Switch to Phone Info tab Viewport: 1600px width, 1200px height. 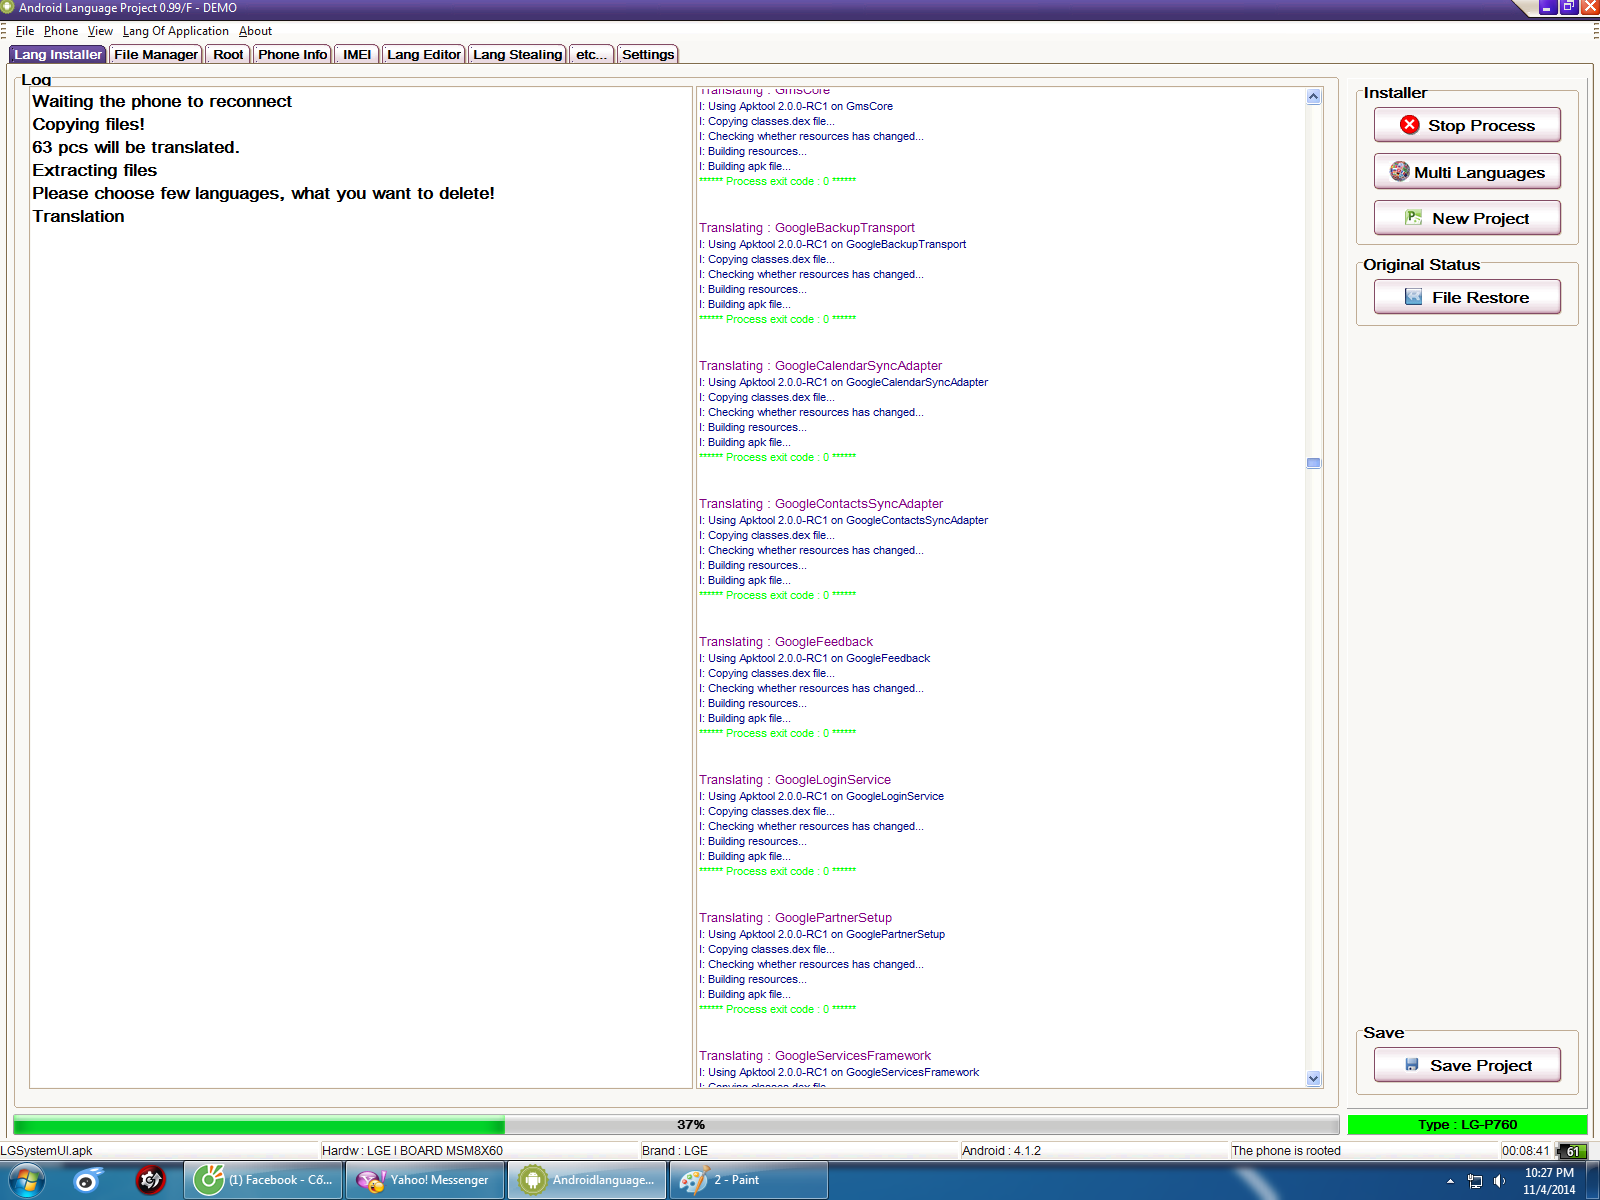292,54
